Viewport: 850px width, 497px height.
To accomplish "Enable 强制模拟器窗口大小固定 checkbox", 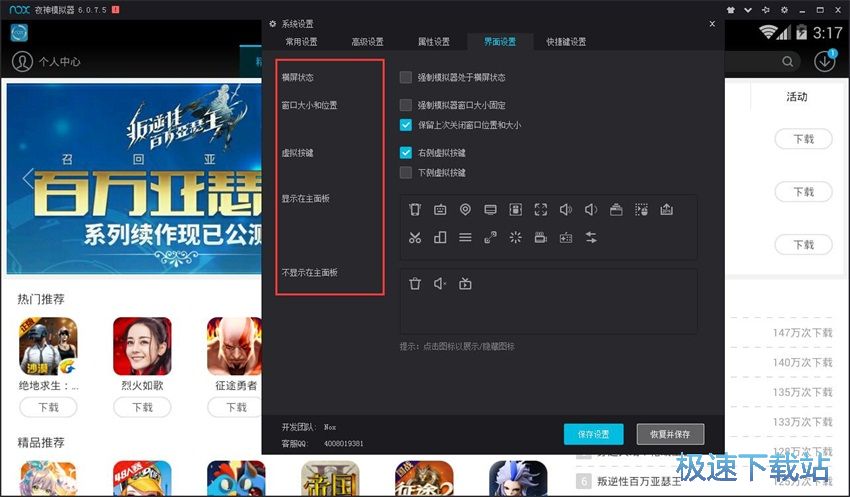I will 405,105.
